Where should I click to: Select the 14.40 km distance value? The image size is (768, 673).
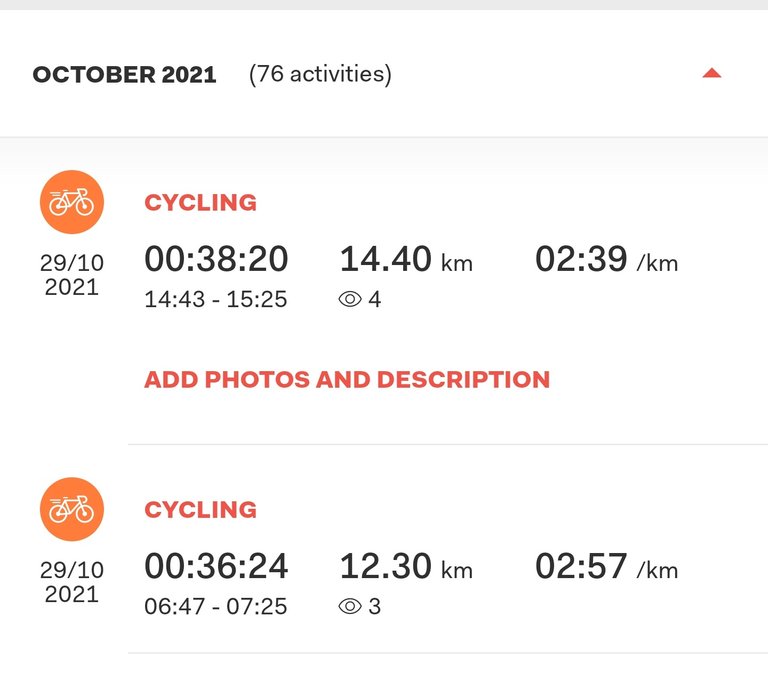tap(406, 259)
